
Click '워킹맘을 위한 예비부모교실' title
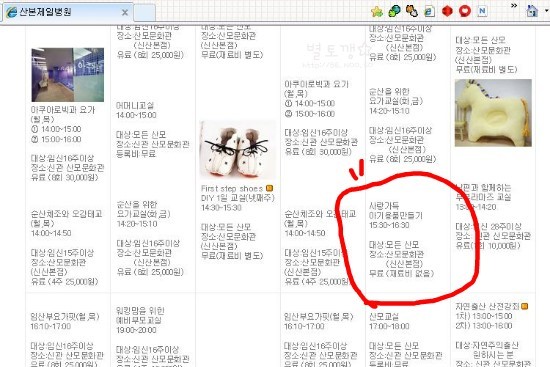pyautogui.click(x=140, y=315)
